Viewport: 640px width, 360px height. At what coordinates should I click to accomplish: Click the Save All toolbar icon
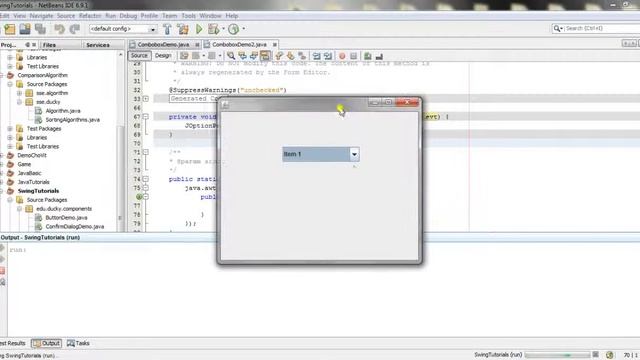pyautogui.click(x=40, y=29)
